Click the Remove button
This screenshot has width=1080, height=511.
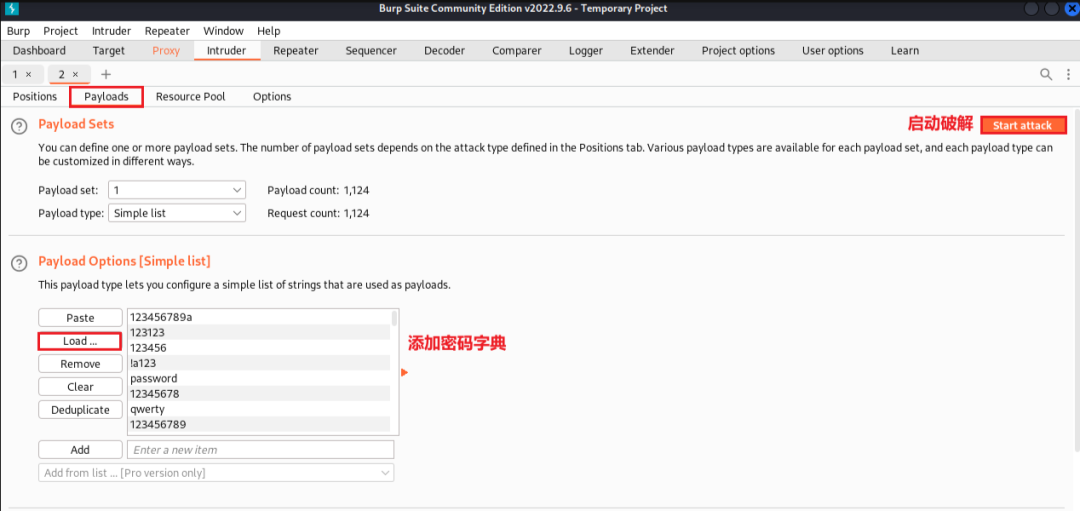click(80, 364)
